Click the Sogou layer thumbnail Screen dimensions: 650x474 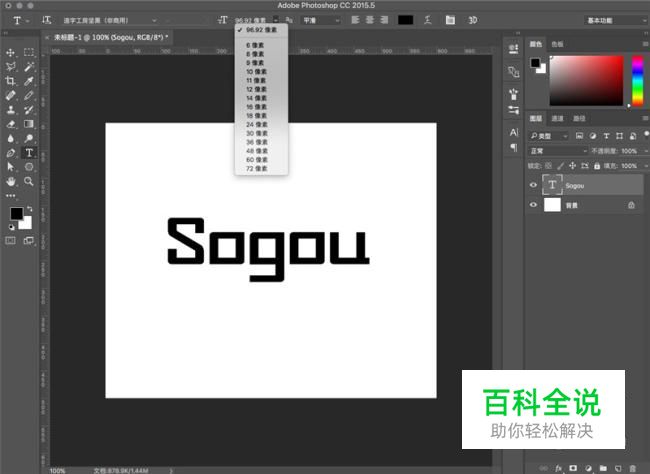[552, 185]
